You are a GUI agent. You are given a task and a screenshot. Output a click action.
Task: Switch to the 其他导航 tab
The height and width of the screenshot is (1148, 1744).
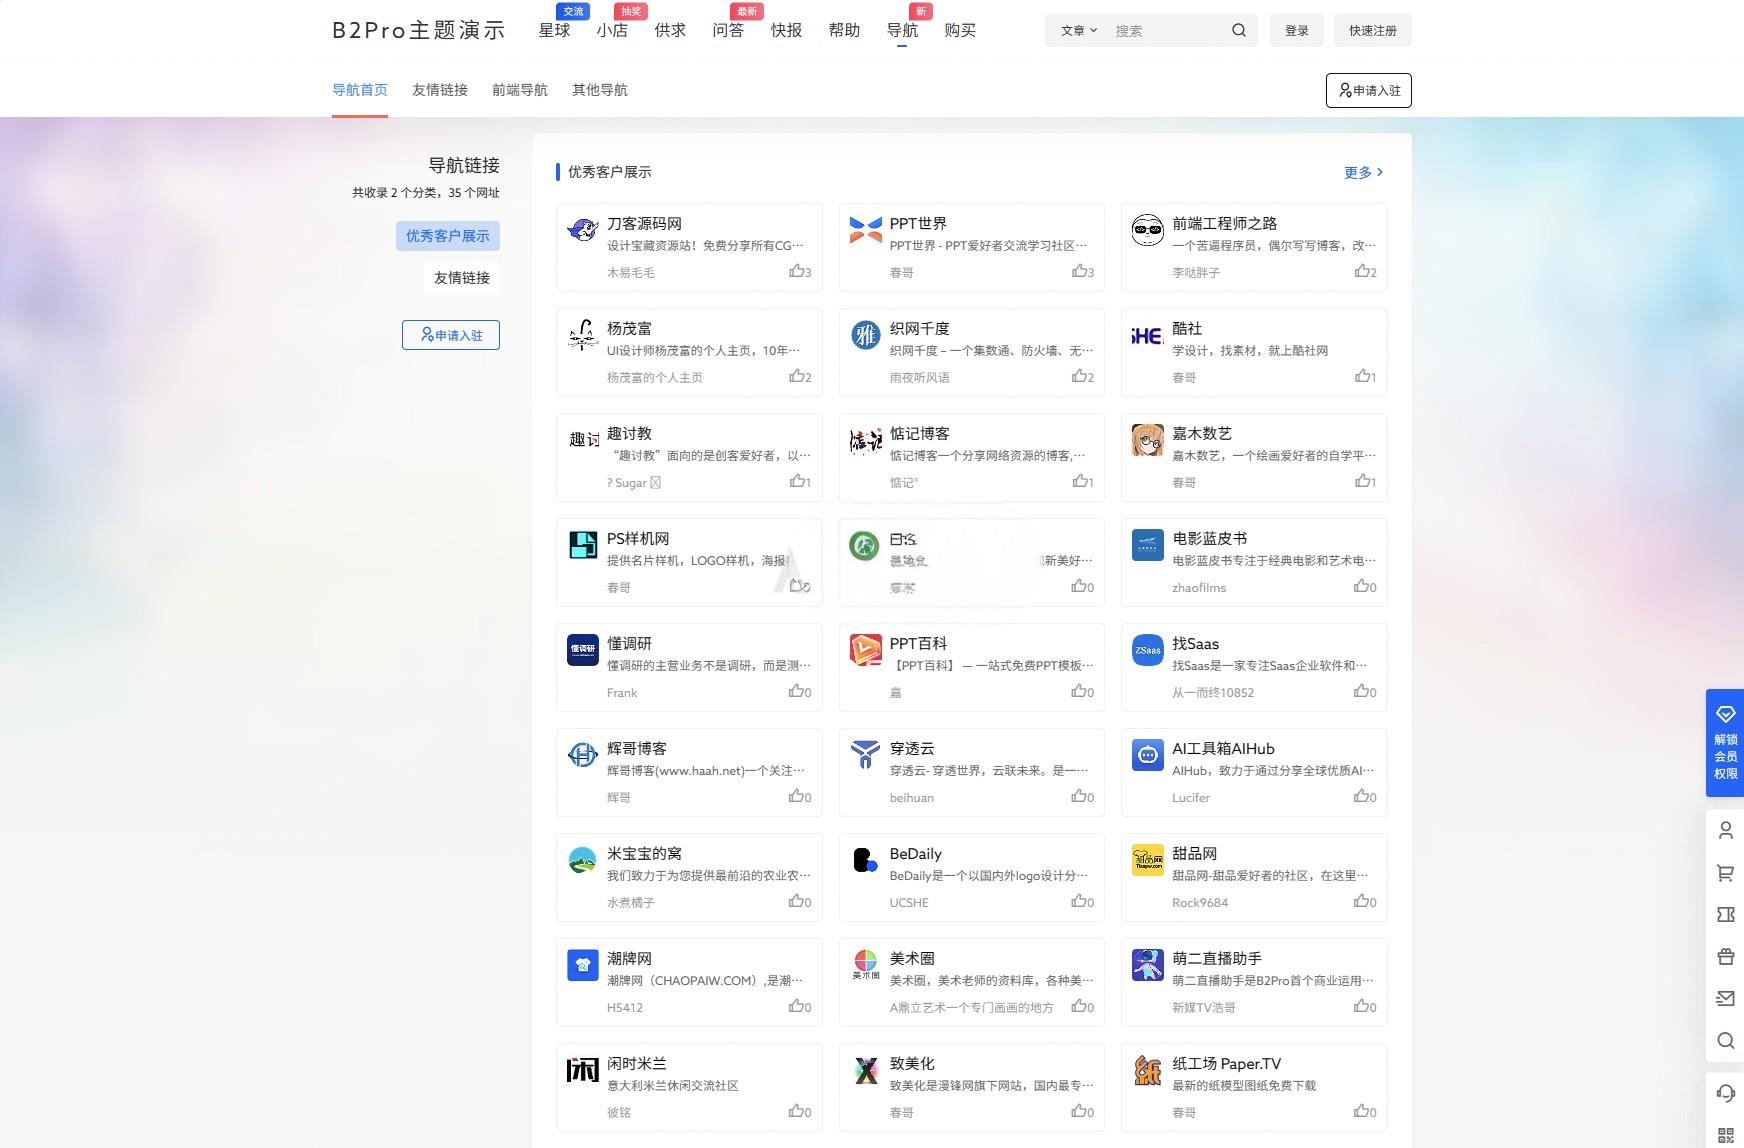[600, 90]
